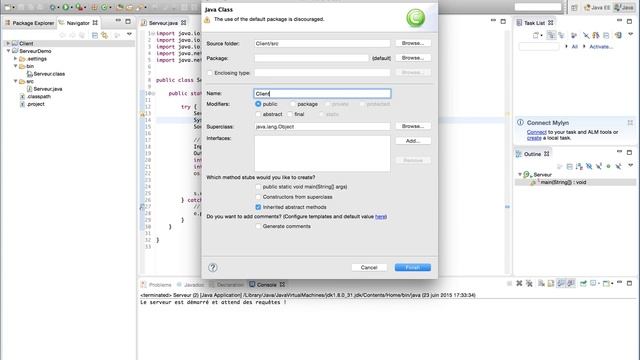Click the New Java Class green C toolbar icon
This screenshot has height=360, width=640.
tap(104, 7)
